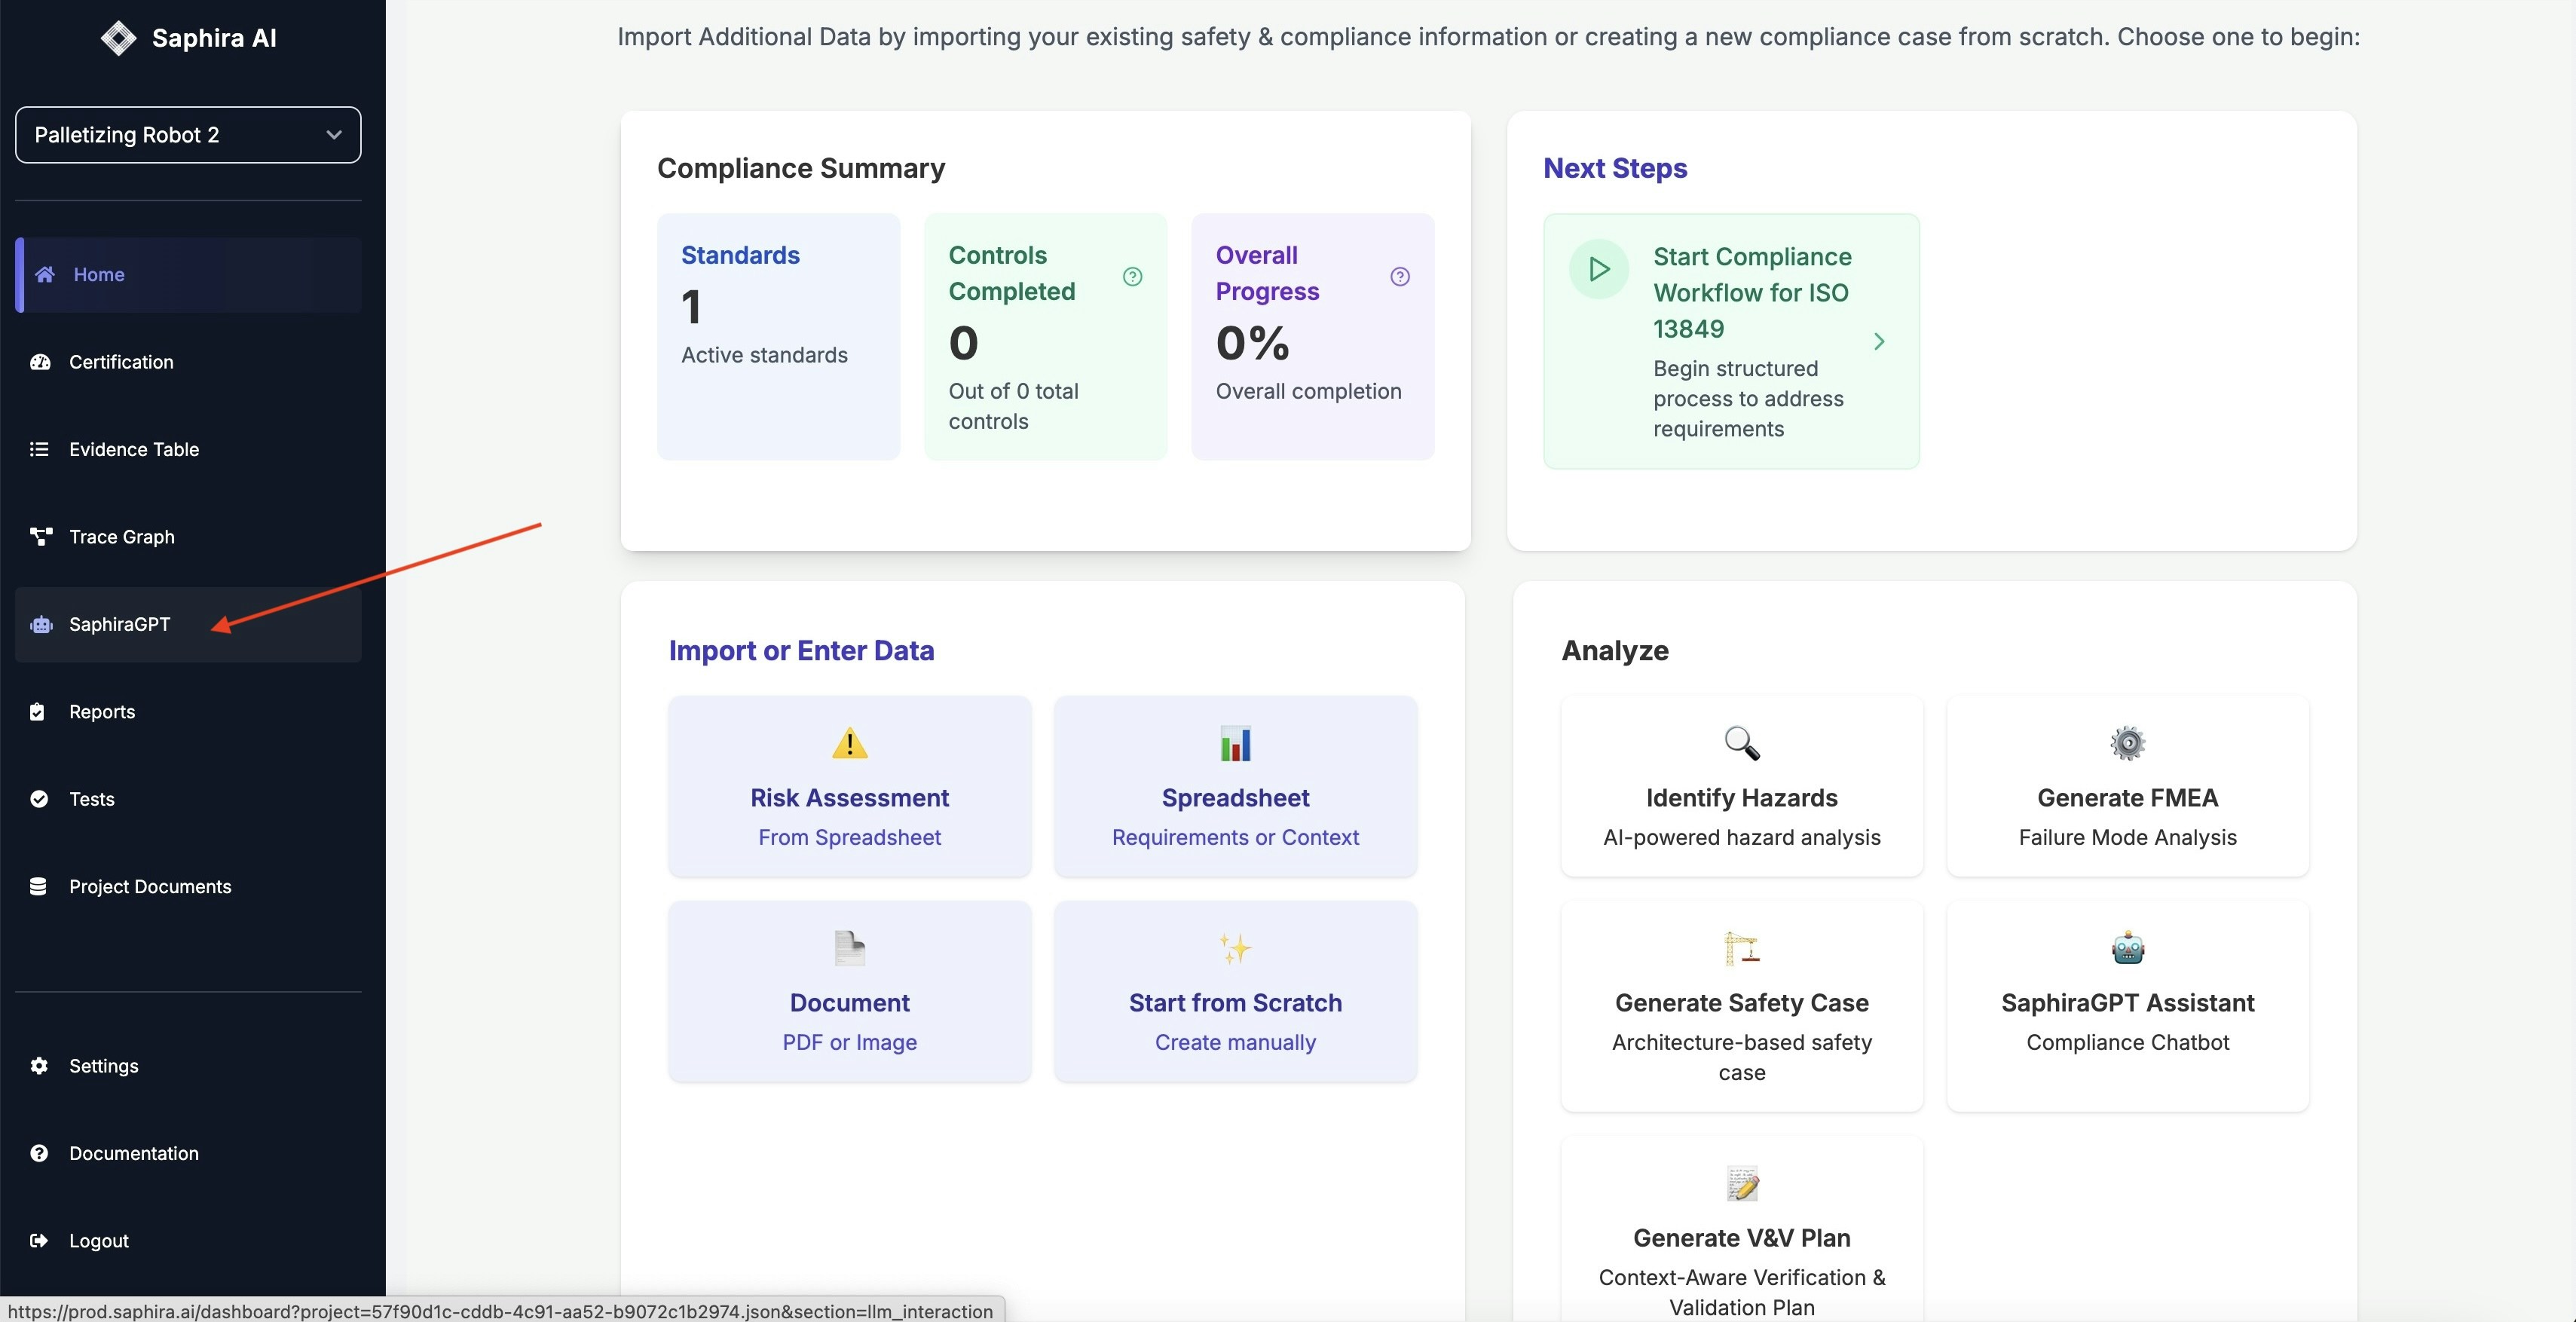Image resolution: width=2576 pixels, height=1322 pixels.
Task: Choose Start from Scratch card
Action: 1235,992
